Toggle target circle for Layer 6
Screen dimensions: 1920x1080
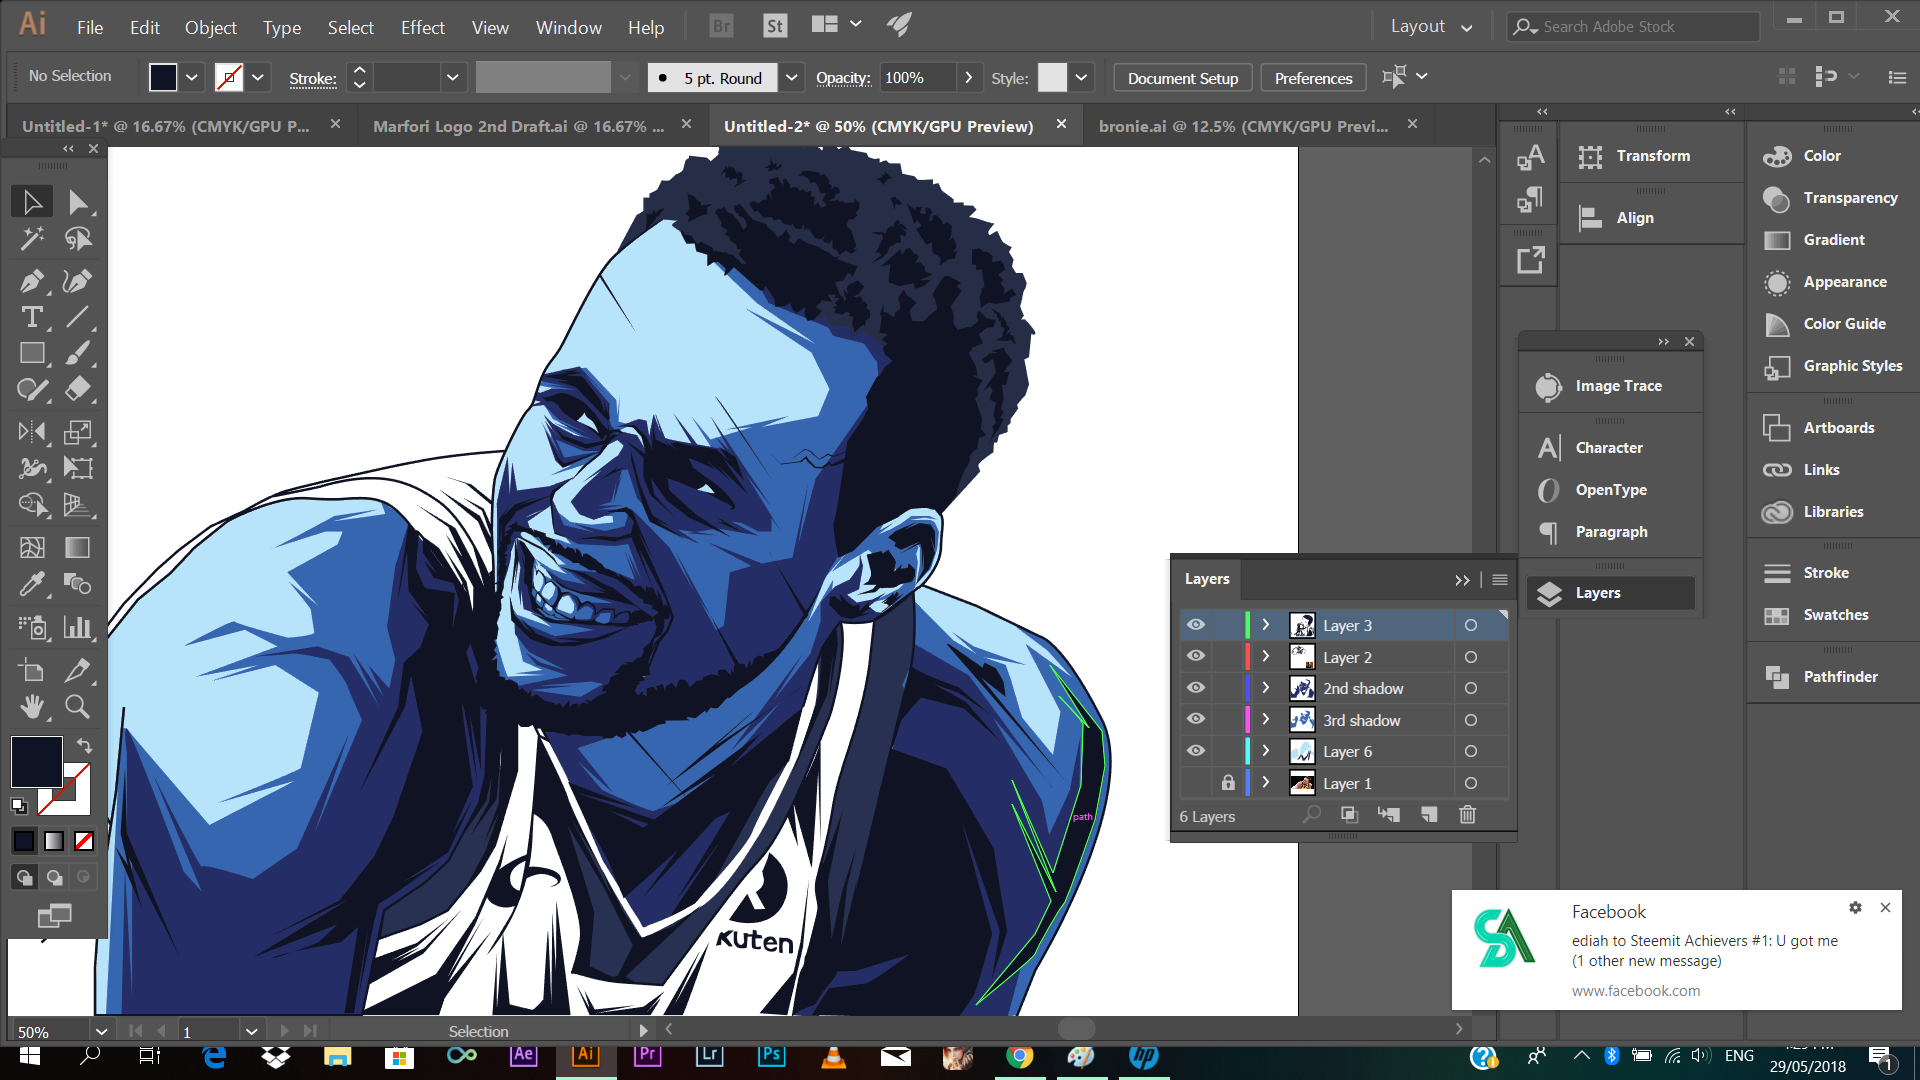[1471, 751]
